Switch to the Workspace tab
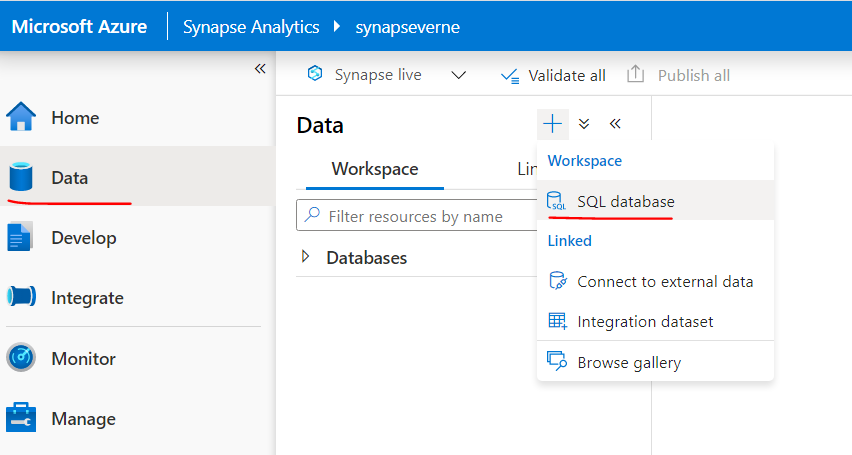This screenshot has width=852, height=455. click(x=375, y=169)
